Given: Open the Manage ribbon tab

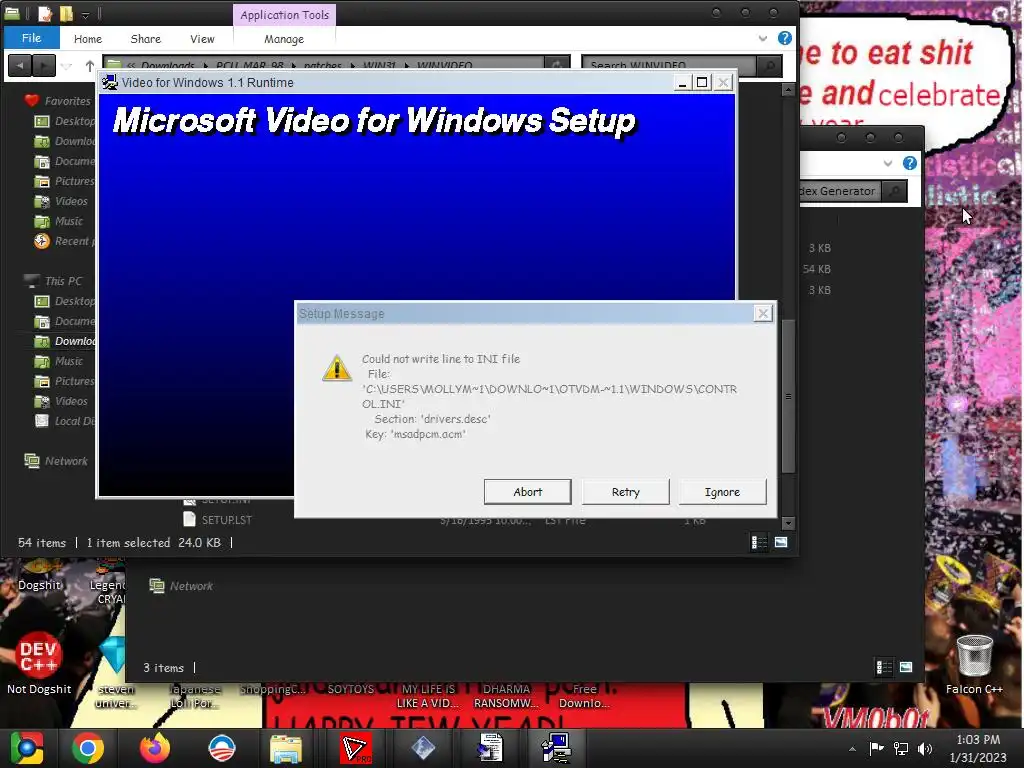Looking at the screenshot, I should [283, 39].
